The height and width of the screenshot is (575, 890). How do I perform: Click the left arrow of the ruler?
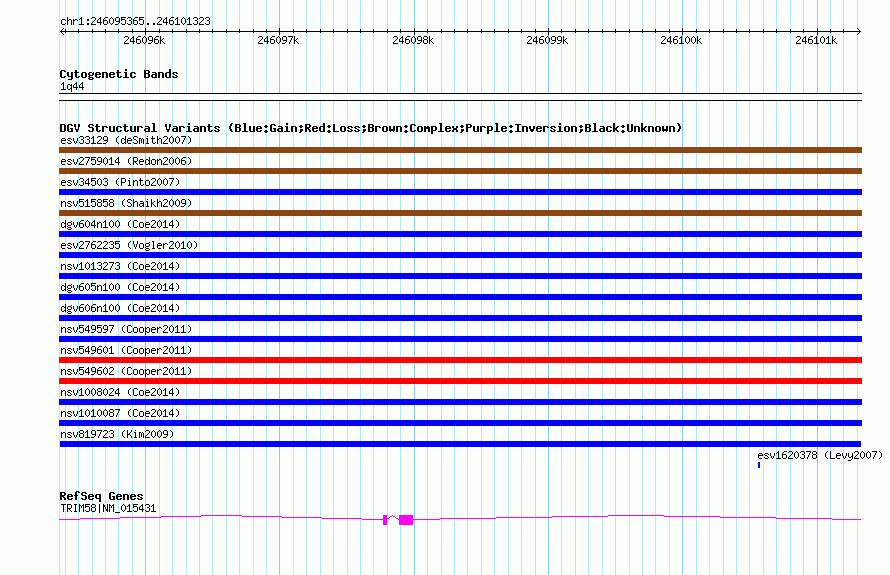[62, 31]
